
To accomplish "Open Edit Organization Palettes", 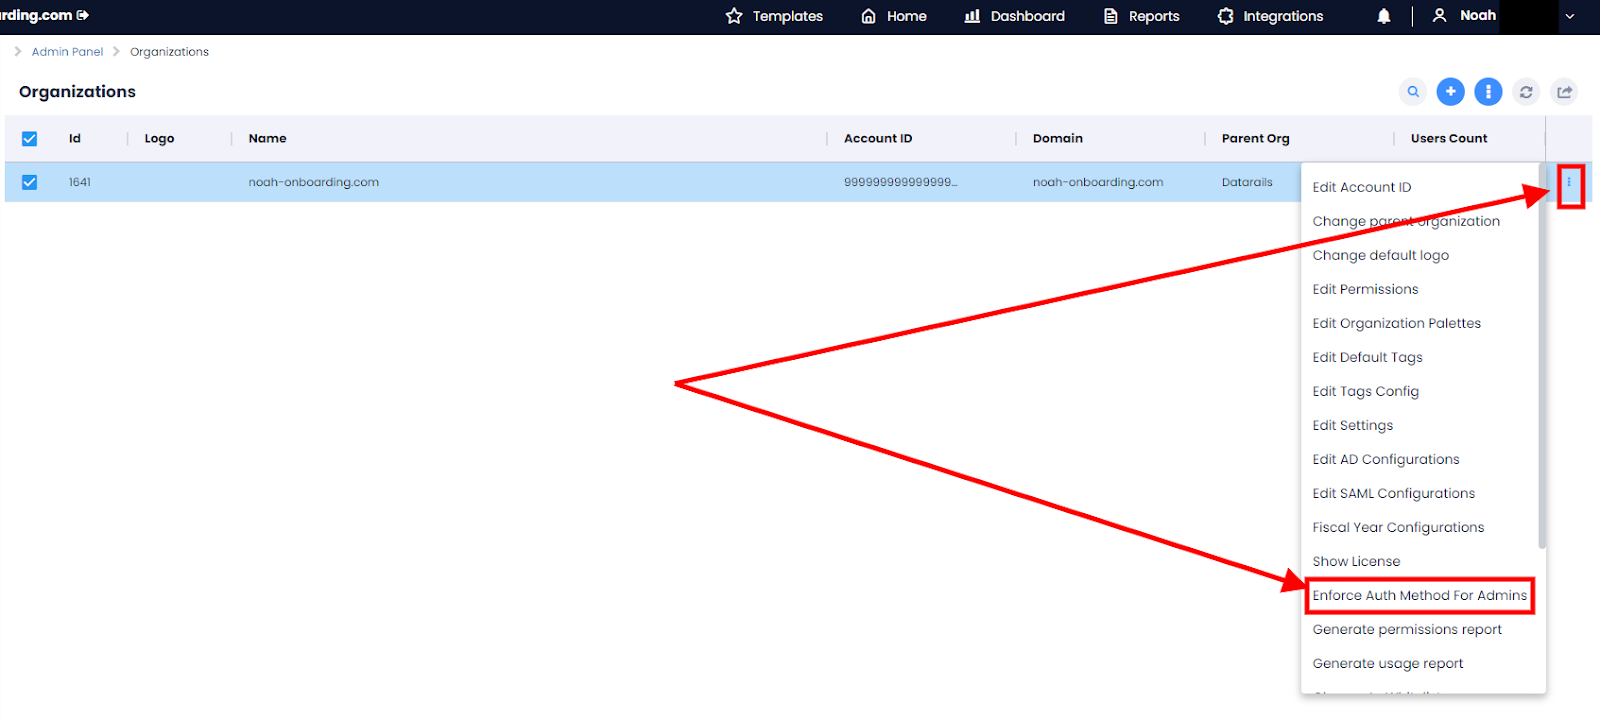I will [1396, 323].
